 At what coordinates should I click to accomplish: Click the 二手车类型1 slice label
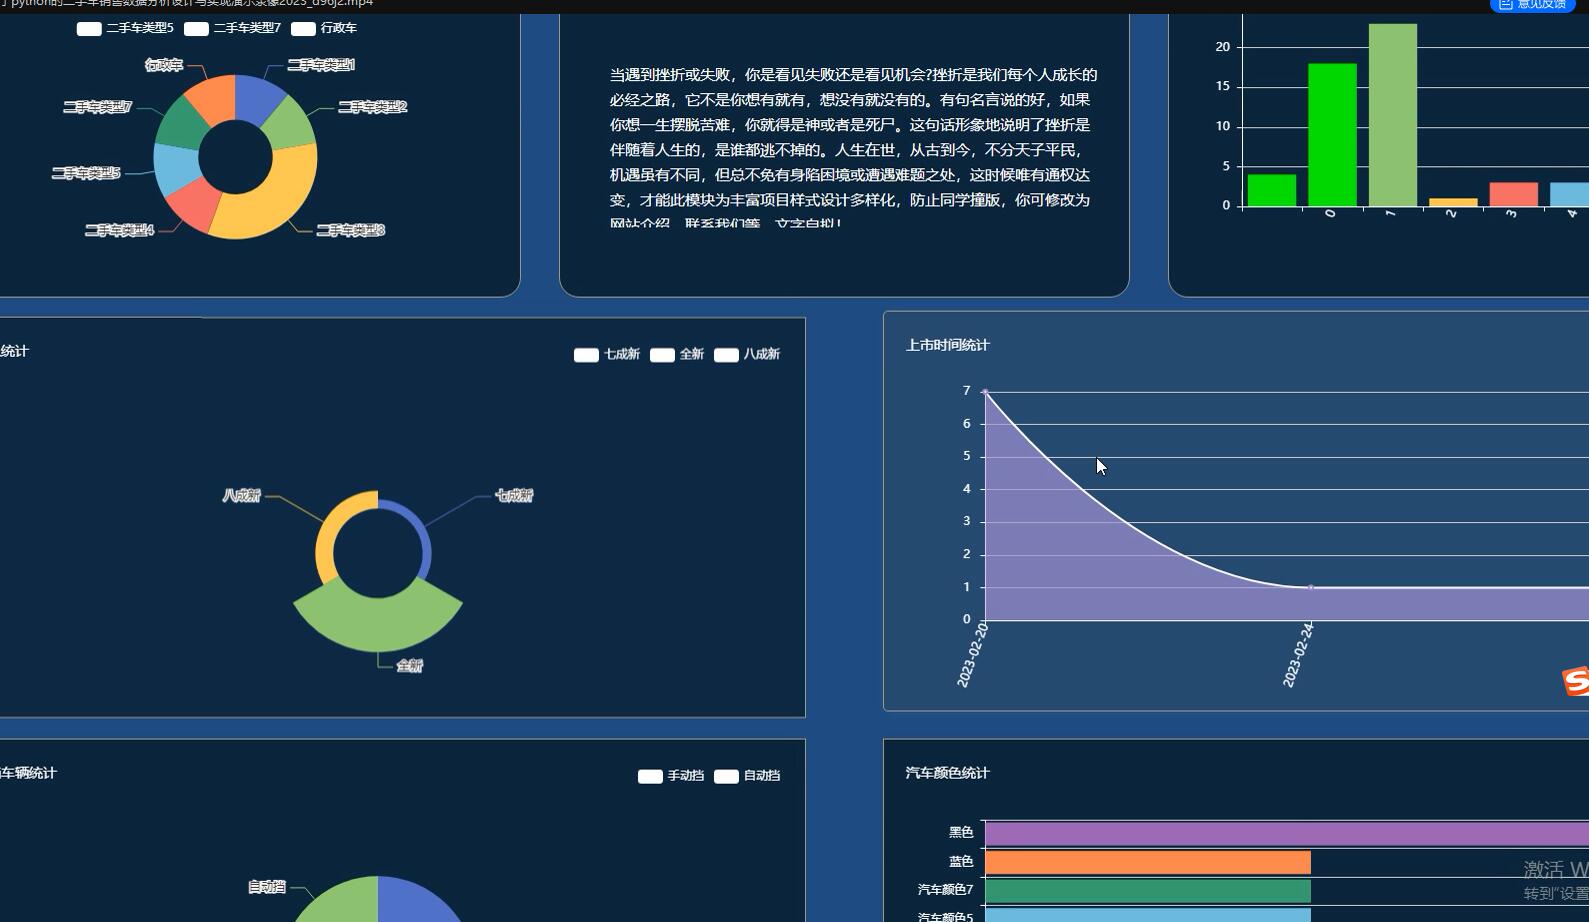(321, 65)
